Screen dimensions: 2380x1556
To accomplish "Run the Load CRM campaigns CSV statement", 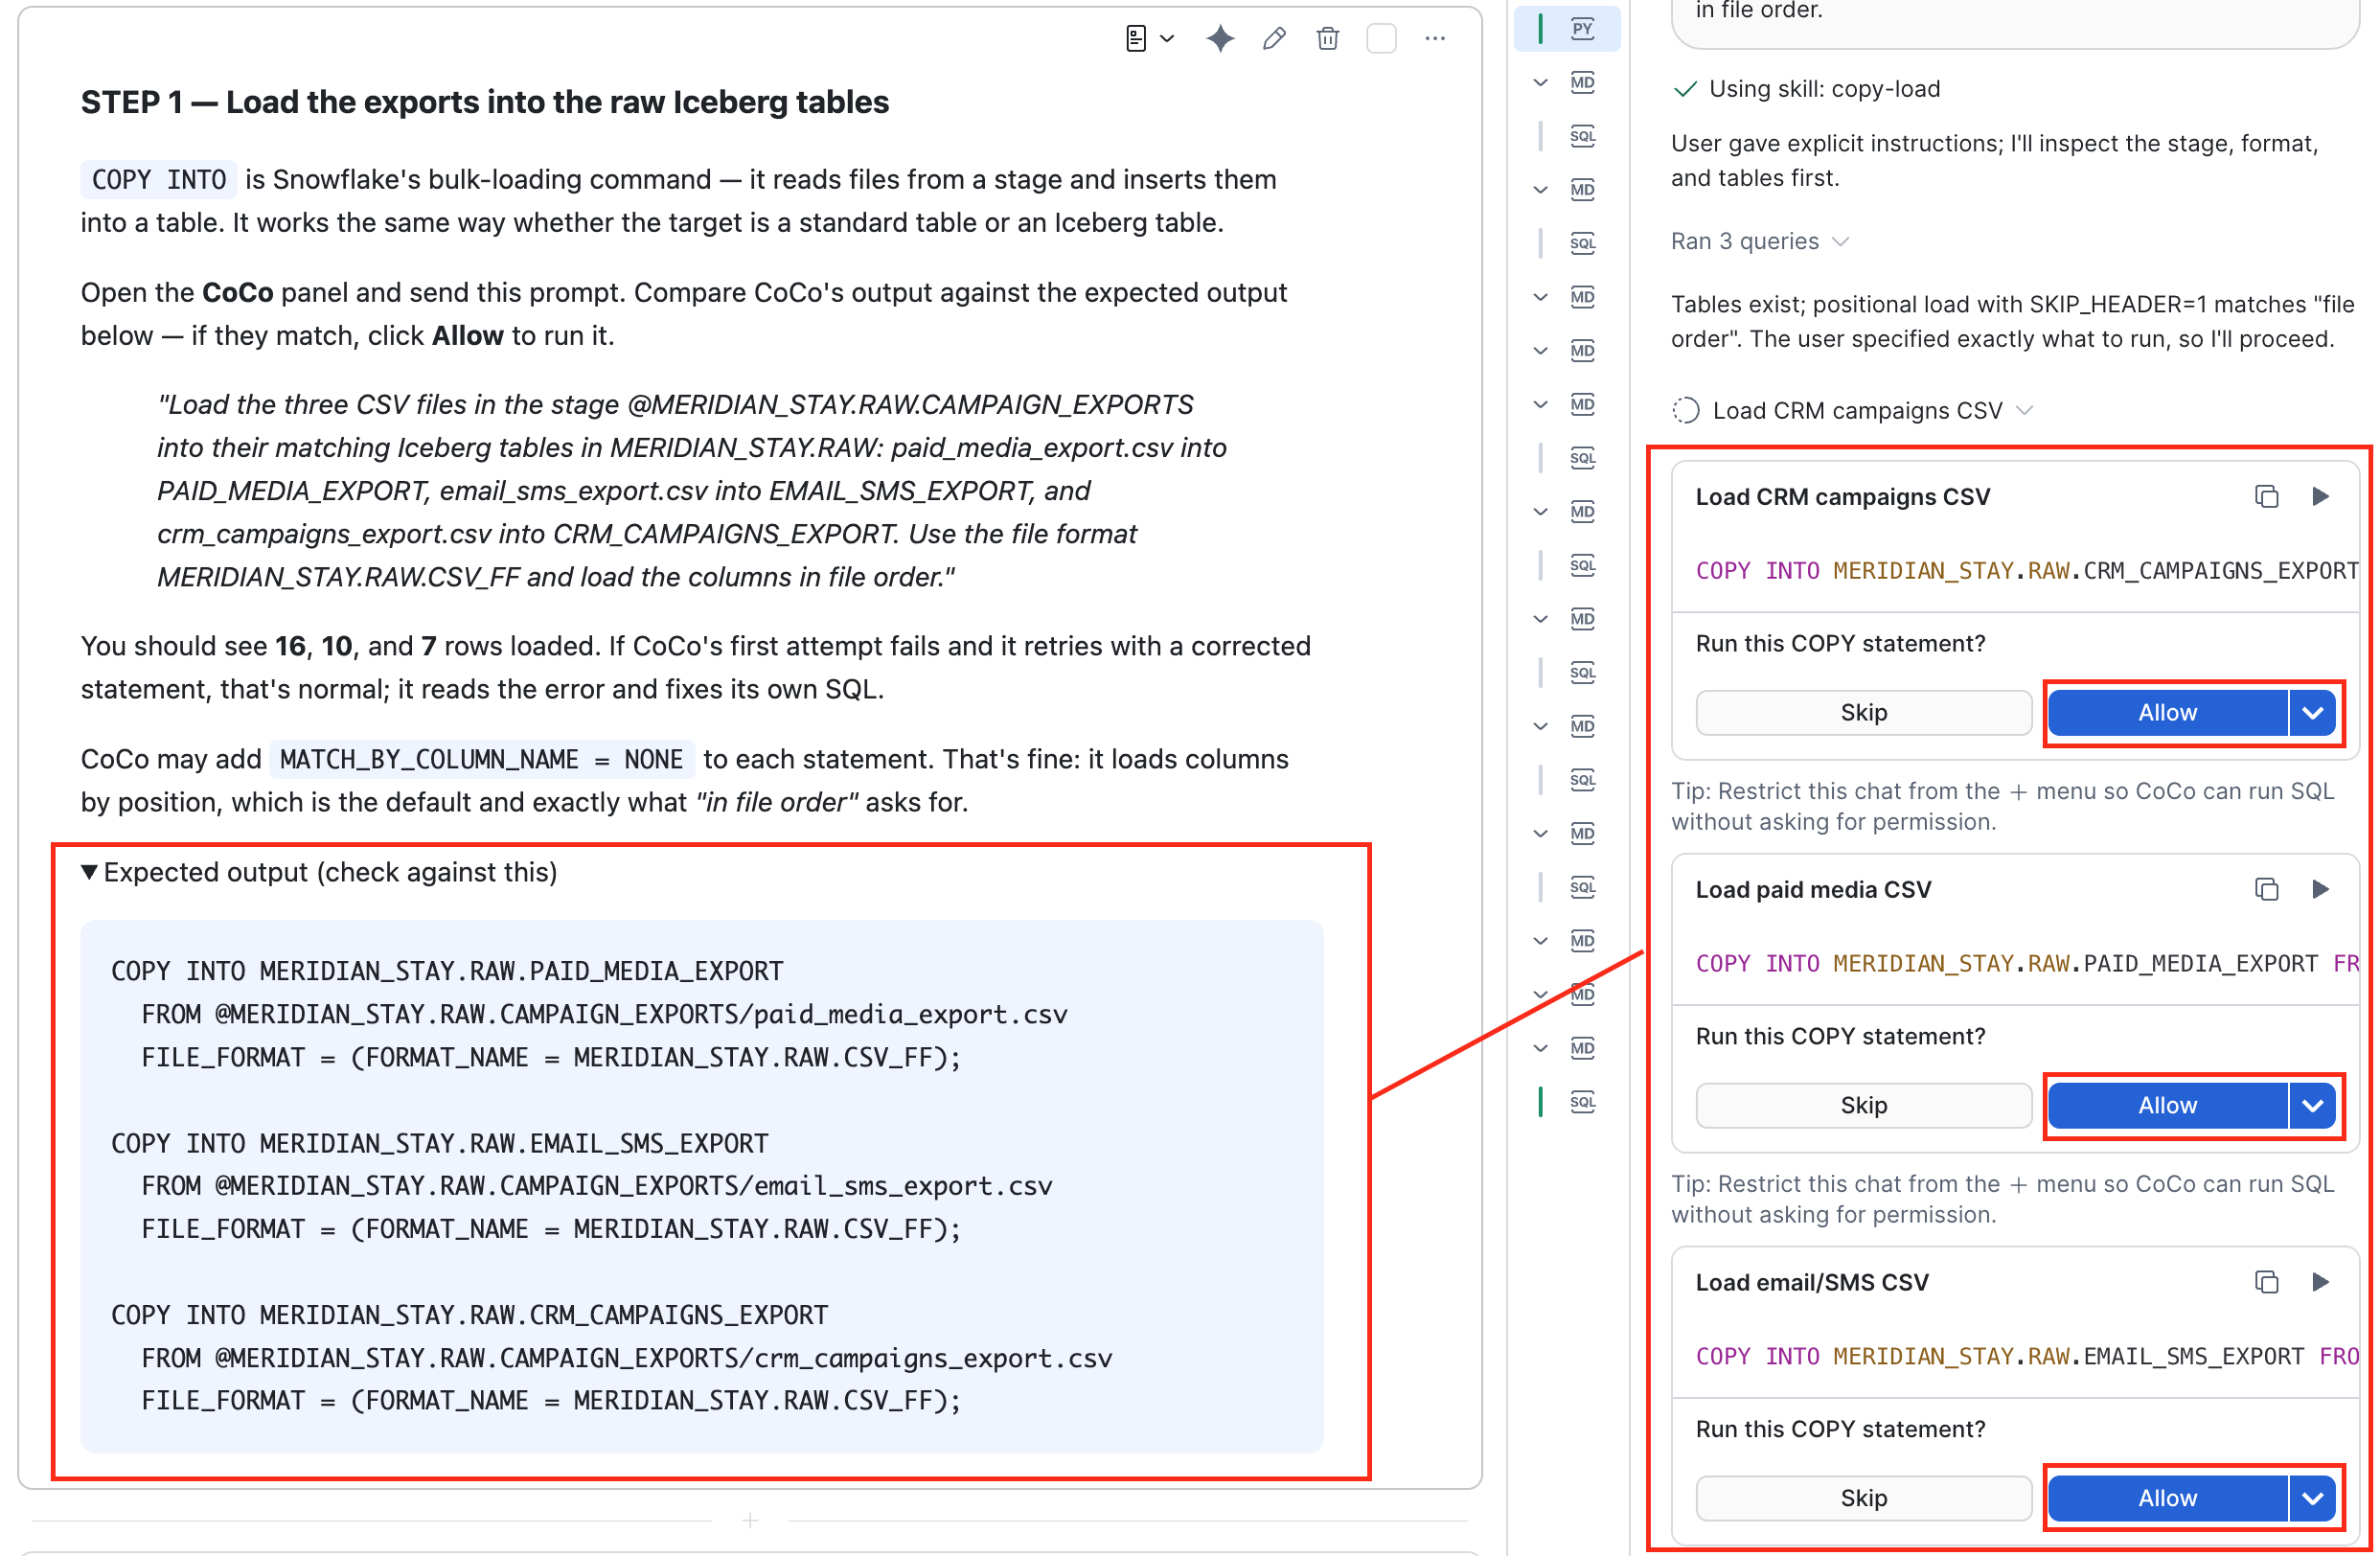I will point(2320,497).
